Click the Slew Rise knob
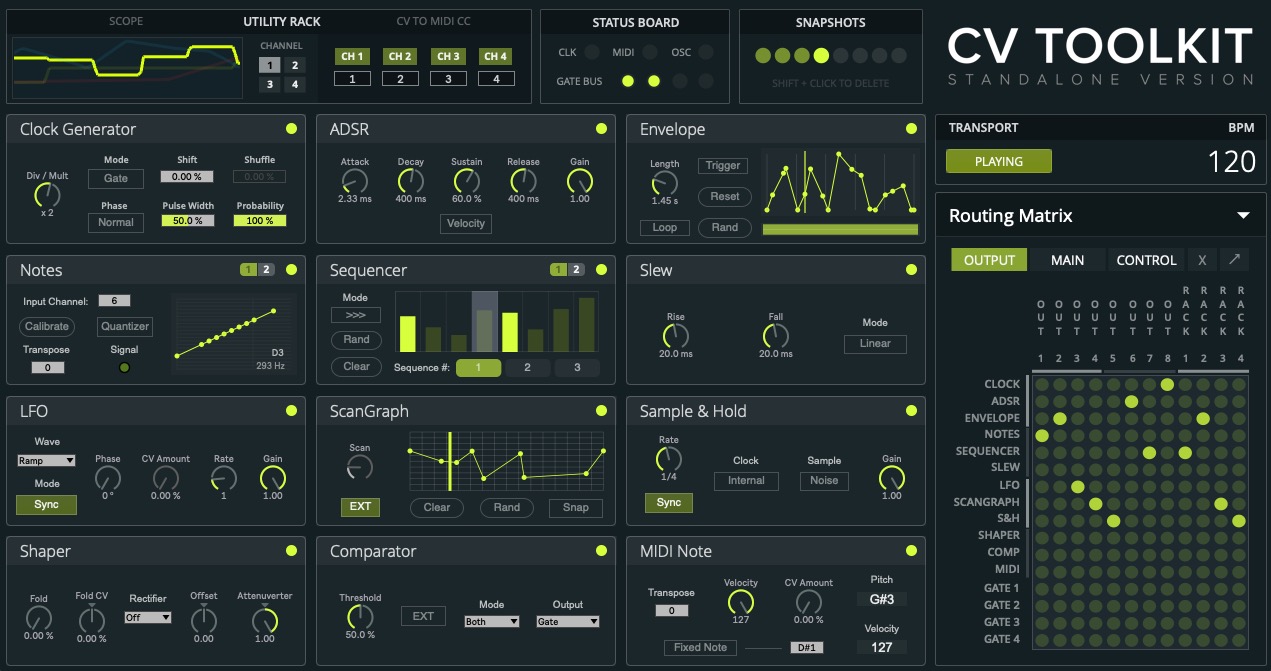 676,336
